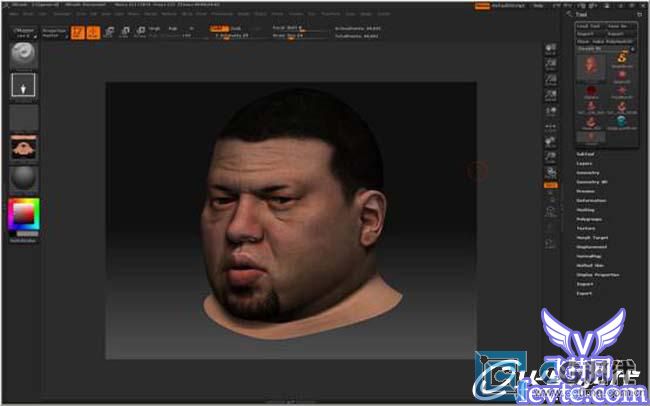Click the Zoom icon on right shelf
Screen dimensions: 650x406
(x=551, y=64)
